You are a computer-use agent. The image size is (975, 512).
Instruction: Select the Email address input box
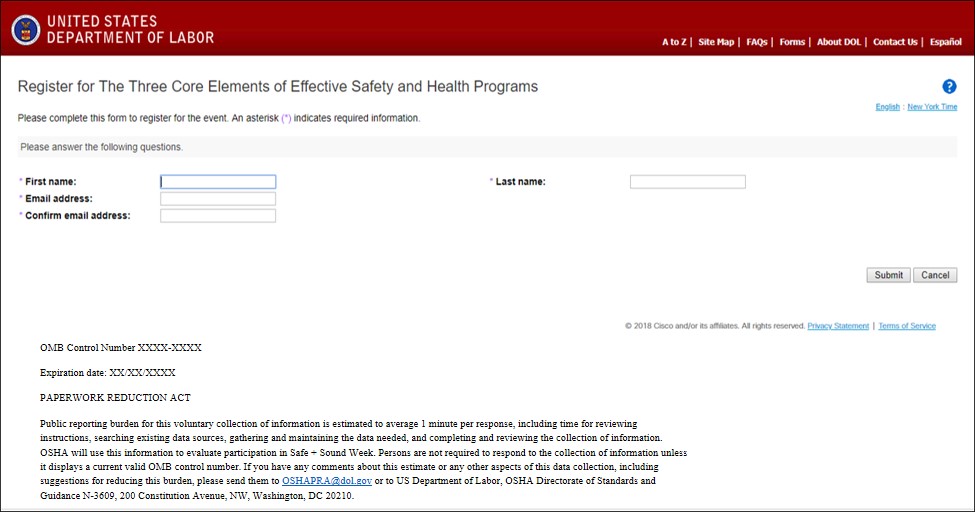pos(218,199)
